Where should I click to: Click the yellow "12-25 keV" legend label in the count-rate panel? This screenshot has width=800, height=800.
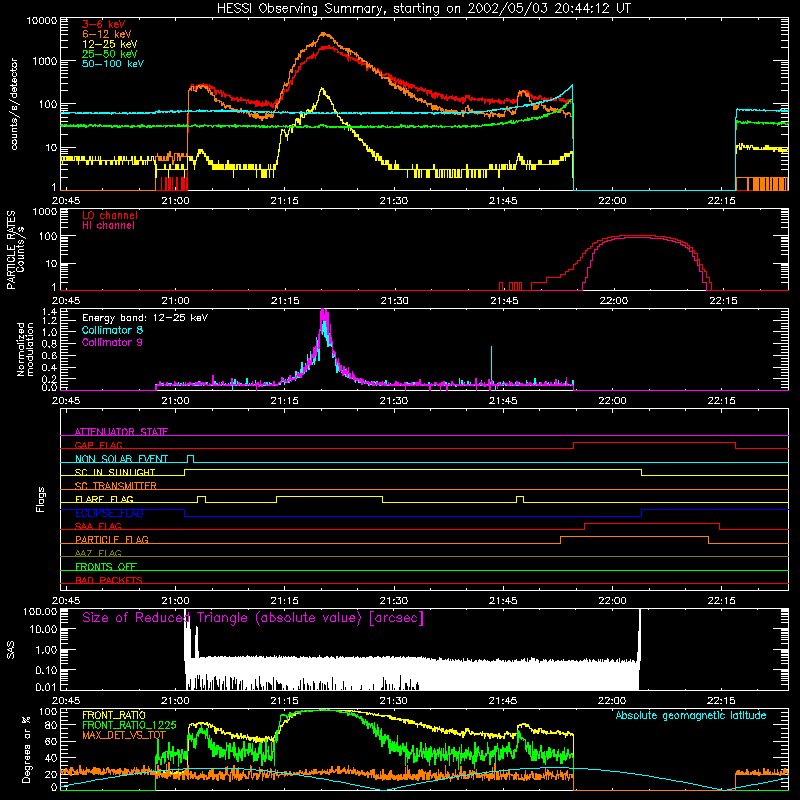click(110, 44)
